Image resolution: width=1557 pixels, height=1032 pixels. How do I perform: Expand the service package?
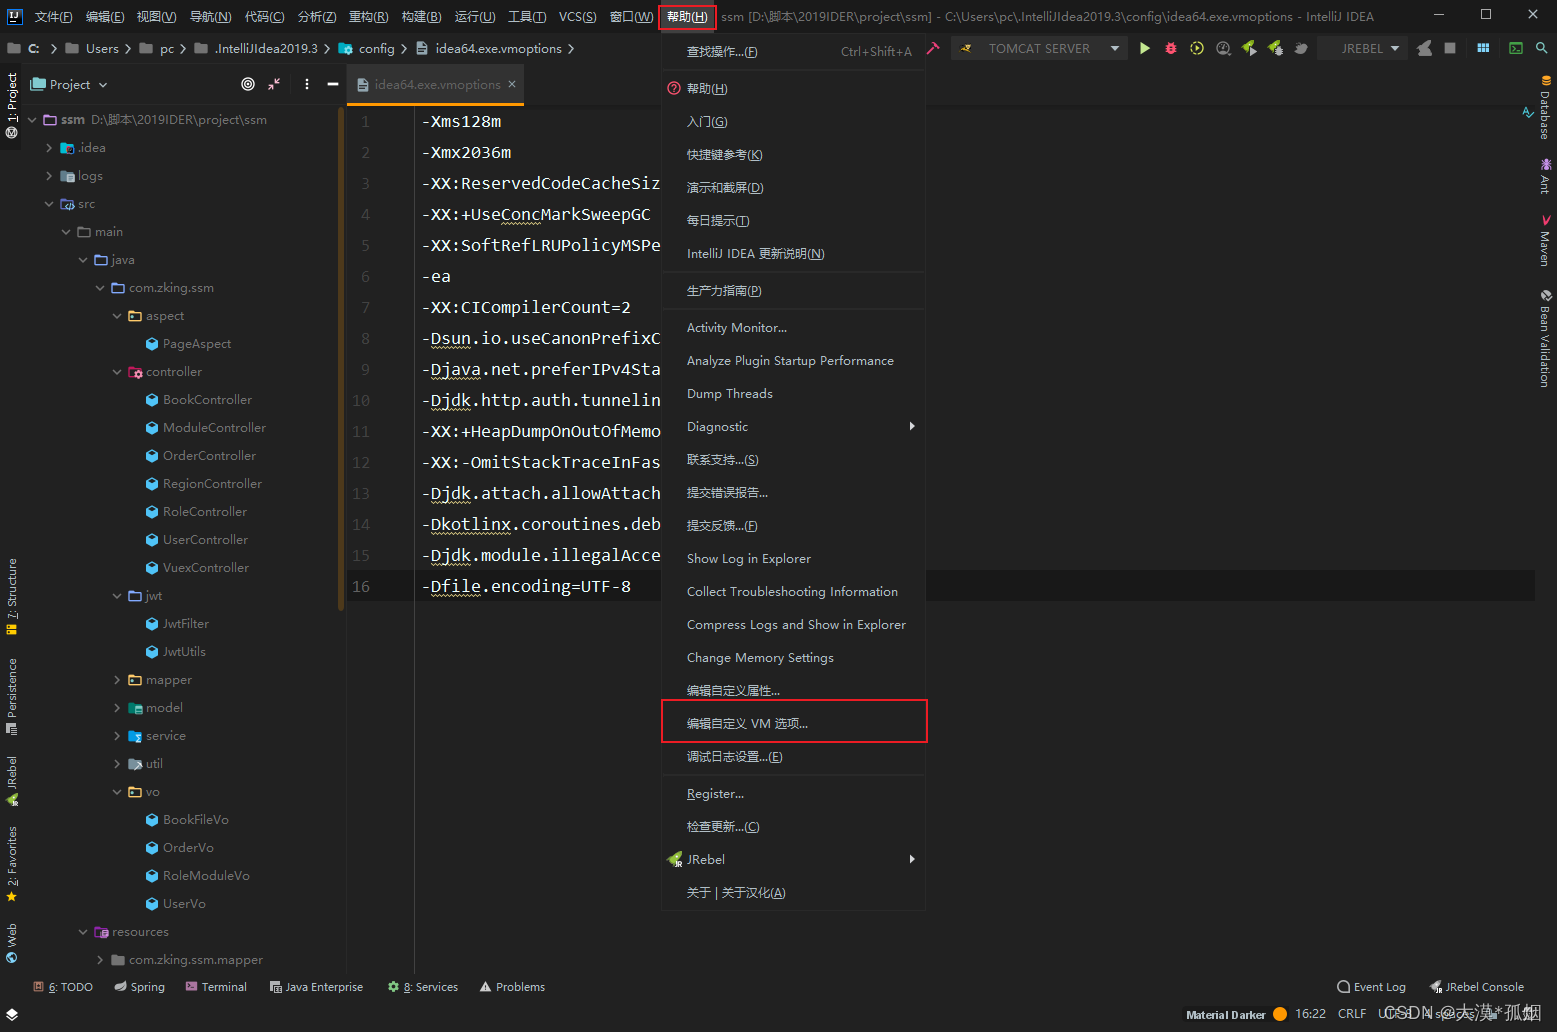tap(117, 736)
